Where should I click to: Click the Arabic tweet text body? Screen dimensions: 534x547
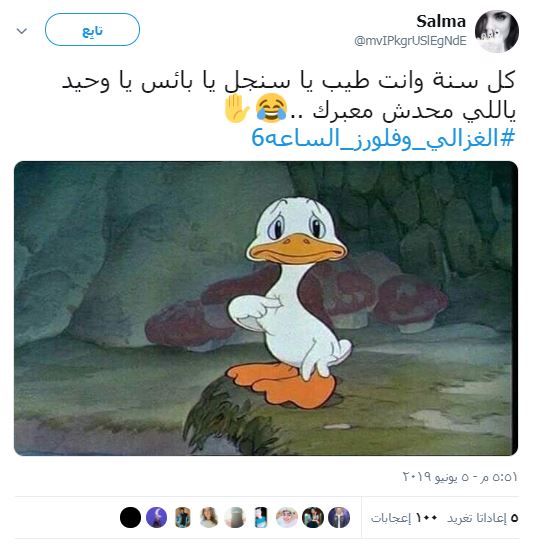click(x=289, y=97)
